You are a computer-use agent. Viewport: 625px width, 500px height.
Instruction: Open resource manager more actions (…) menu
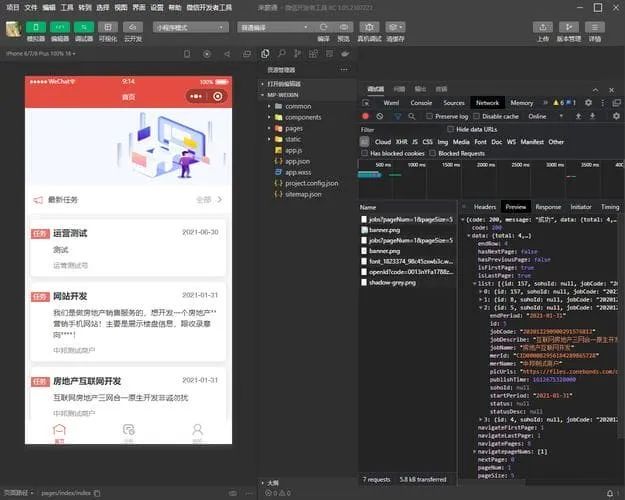point(344,69)
